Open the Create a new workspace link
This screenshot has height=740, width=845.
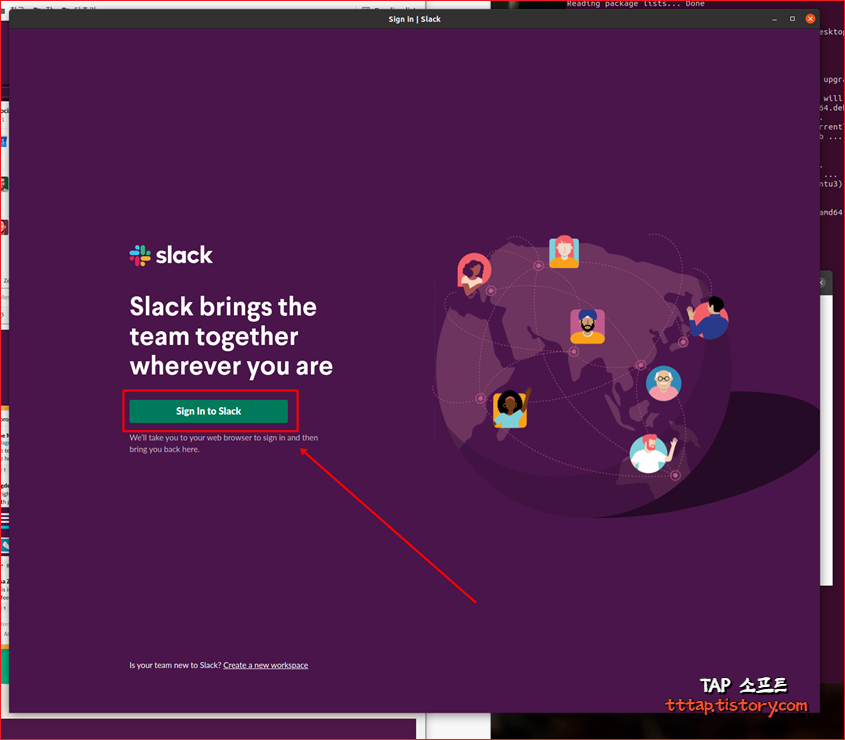pyautogui.click(x=266, y=665)
